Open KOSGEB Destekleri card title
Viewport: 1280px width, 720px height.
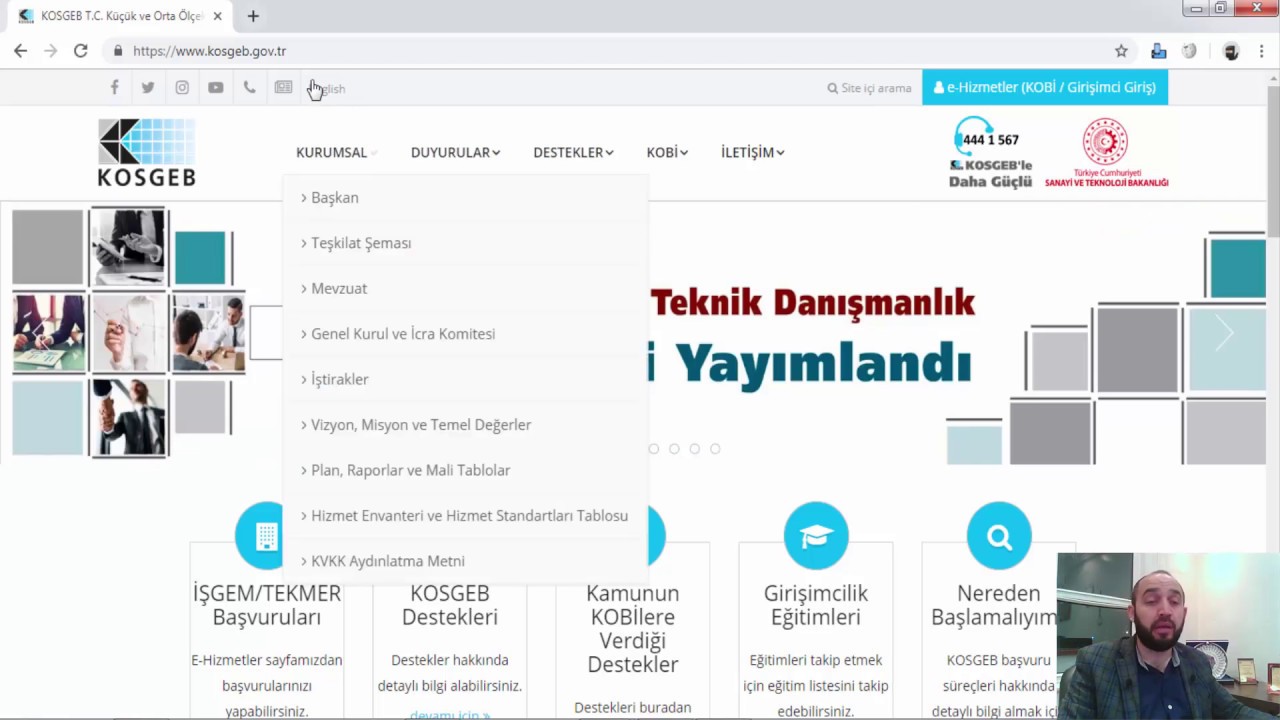(x=450, y=605)
